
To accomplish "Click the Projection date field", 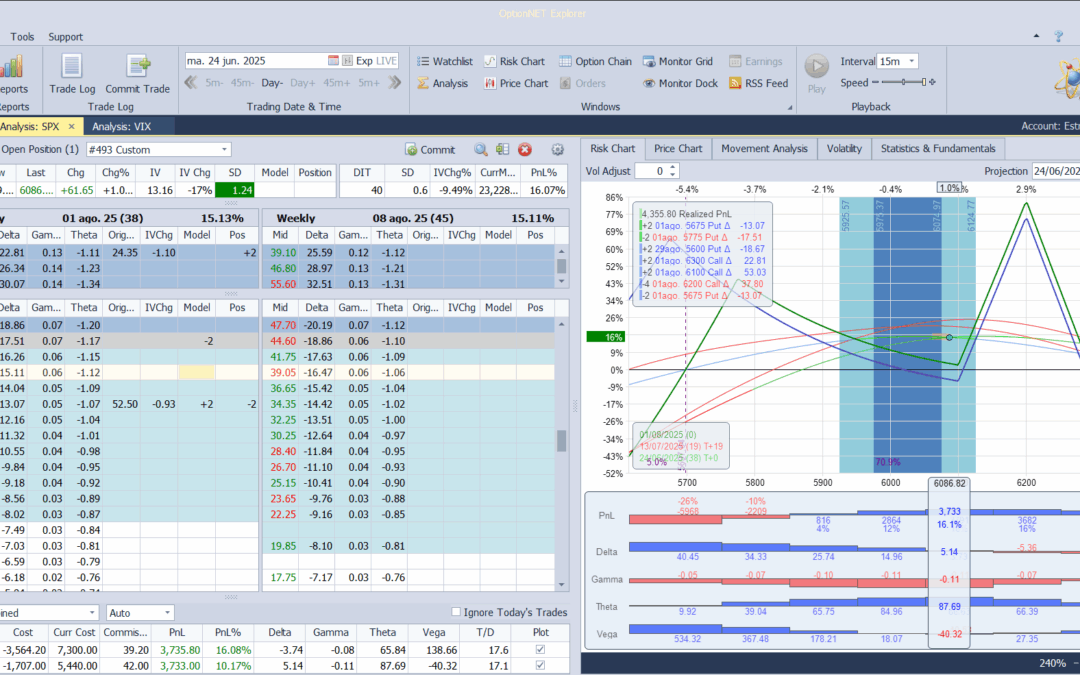I will point(1055,171).
